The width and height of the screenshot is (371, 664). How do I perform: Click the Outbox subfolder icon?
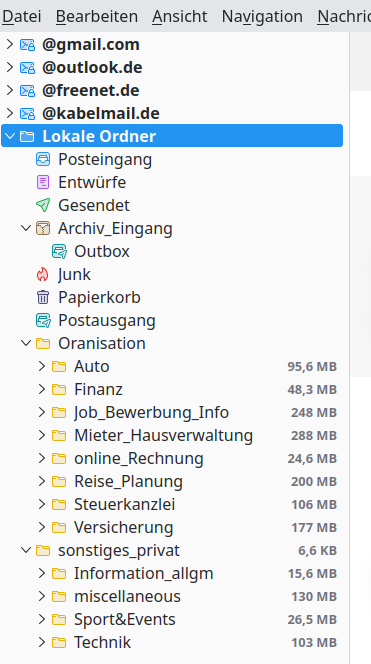59,251
